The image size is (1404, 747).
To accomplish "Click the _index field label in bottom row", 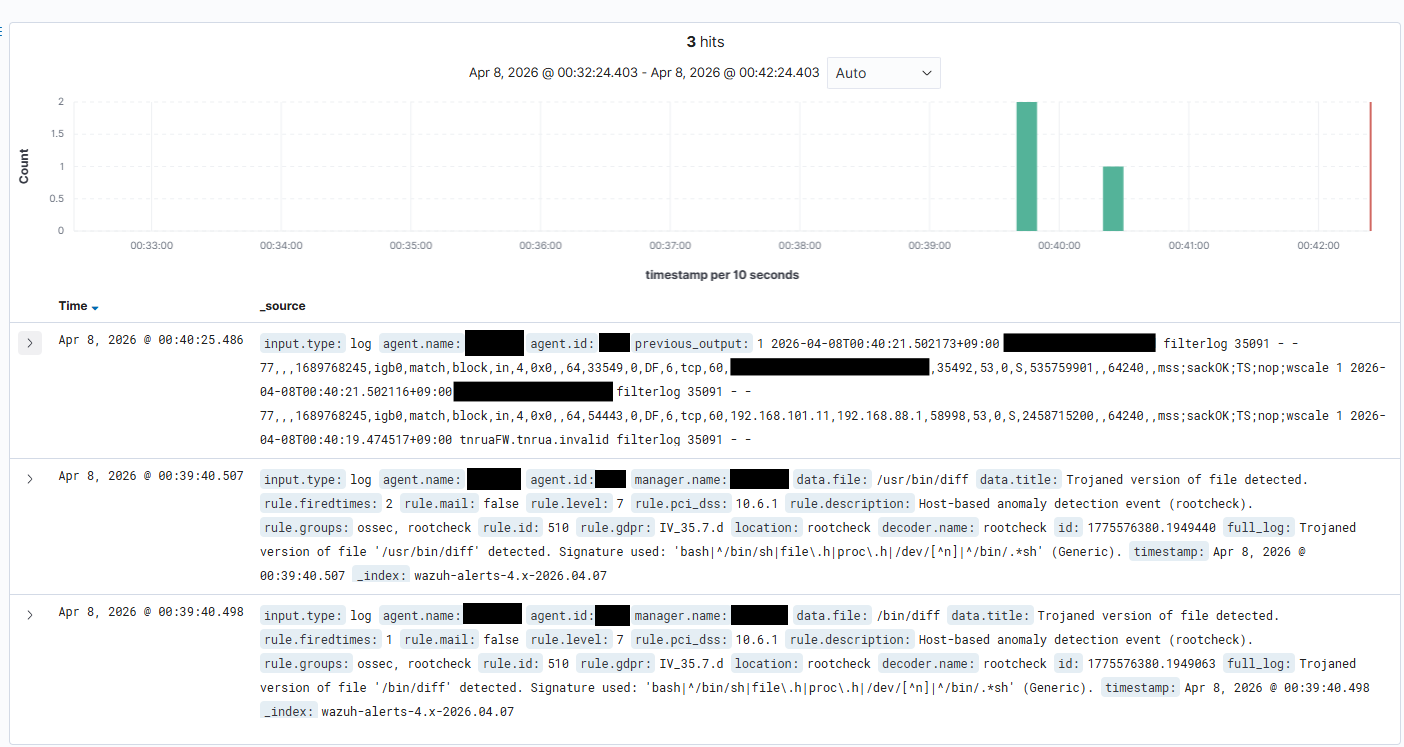I will tap(288, 711).
